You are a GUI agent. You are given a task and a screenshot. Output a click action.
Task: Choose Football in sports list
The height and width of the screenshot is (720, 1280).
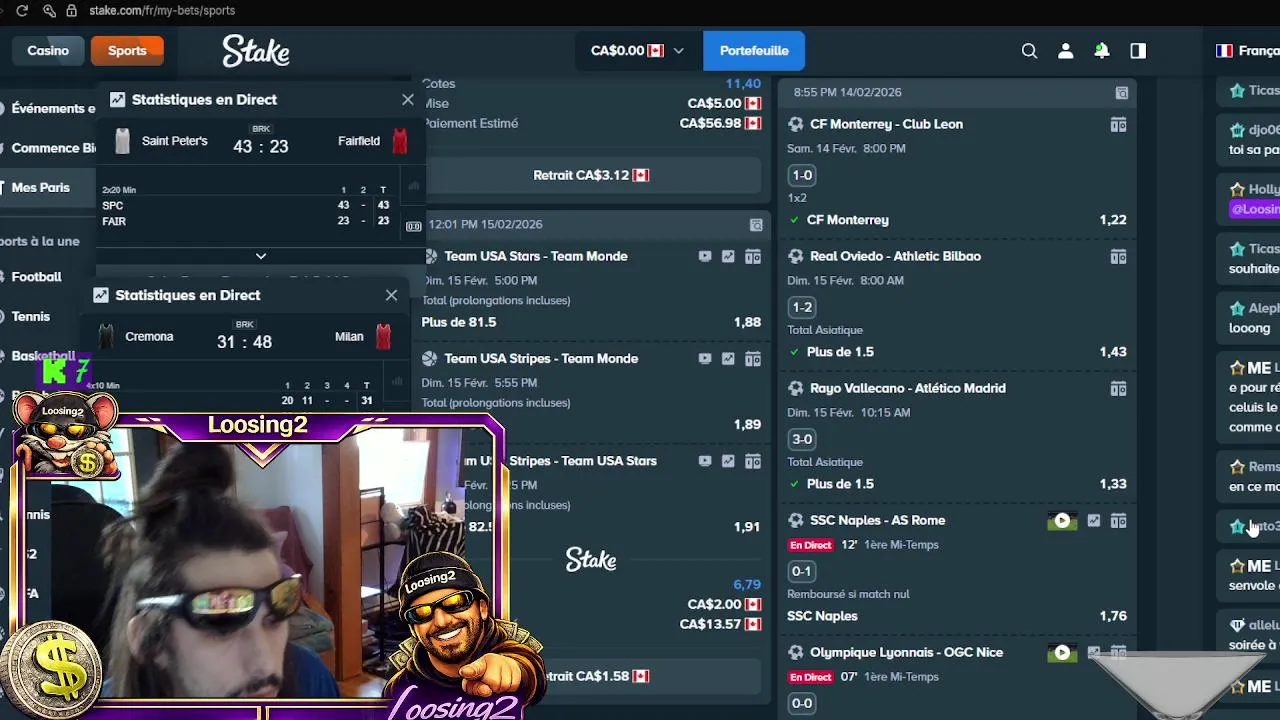(36, 277)
